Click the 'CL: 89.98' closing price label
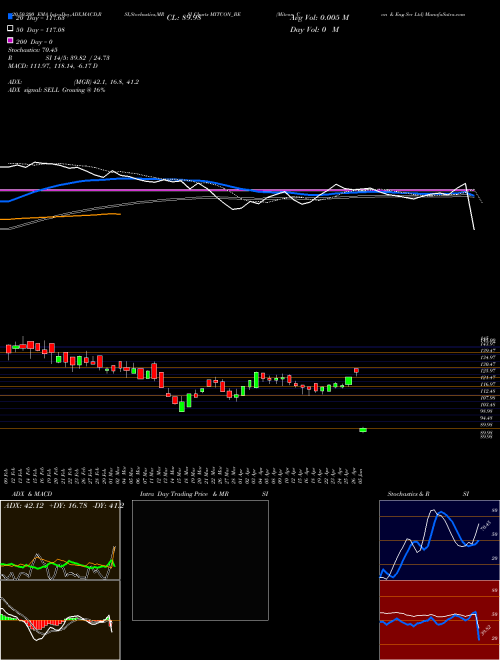Screen dimensions: 500x660 (x=184, y=18)
